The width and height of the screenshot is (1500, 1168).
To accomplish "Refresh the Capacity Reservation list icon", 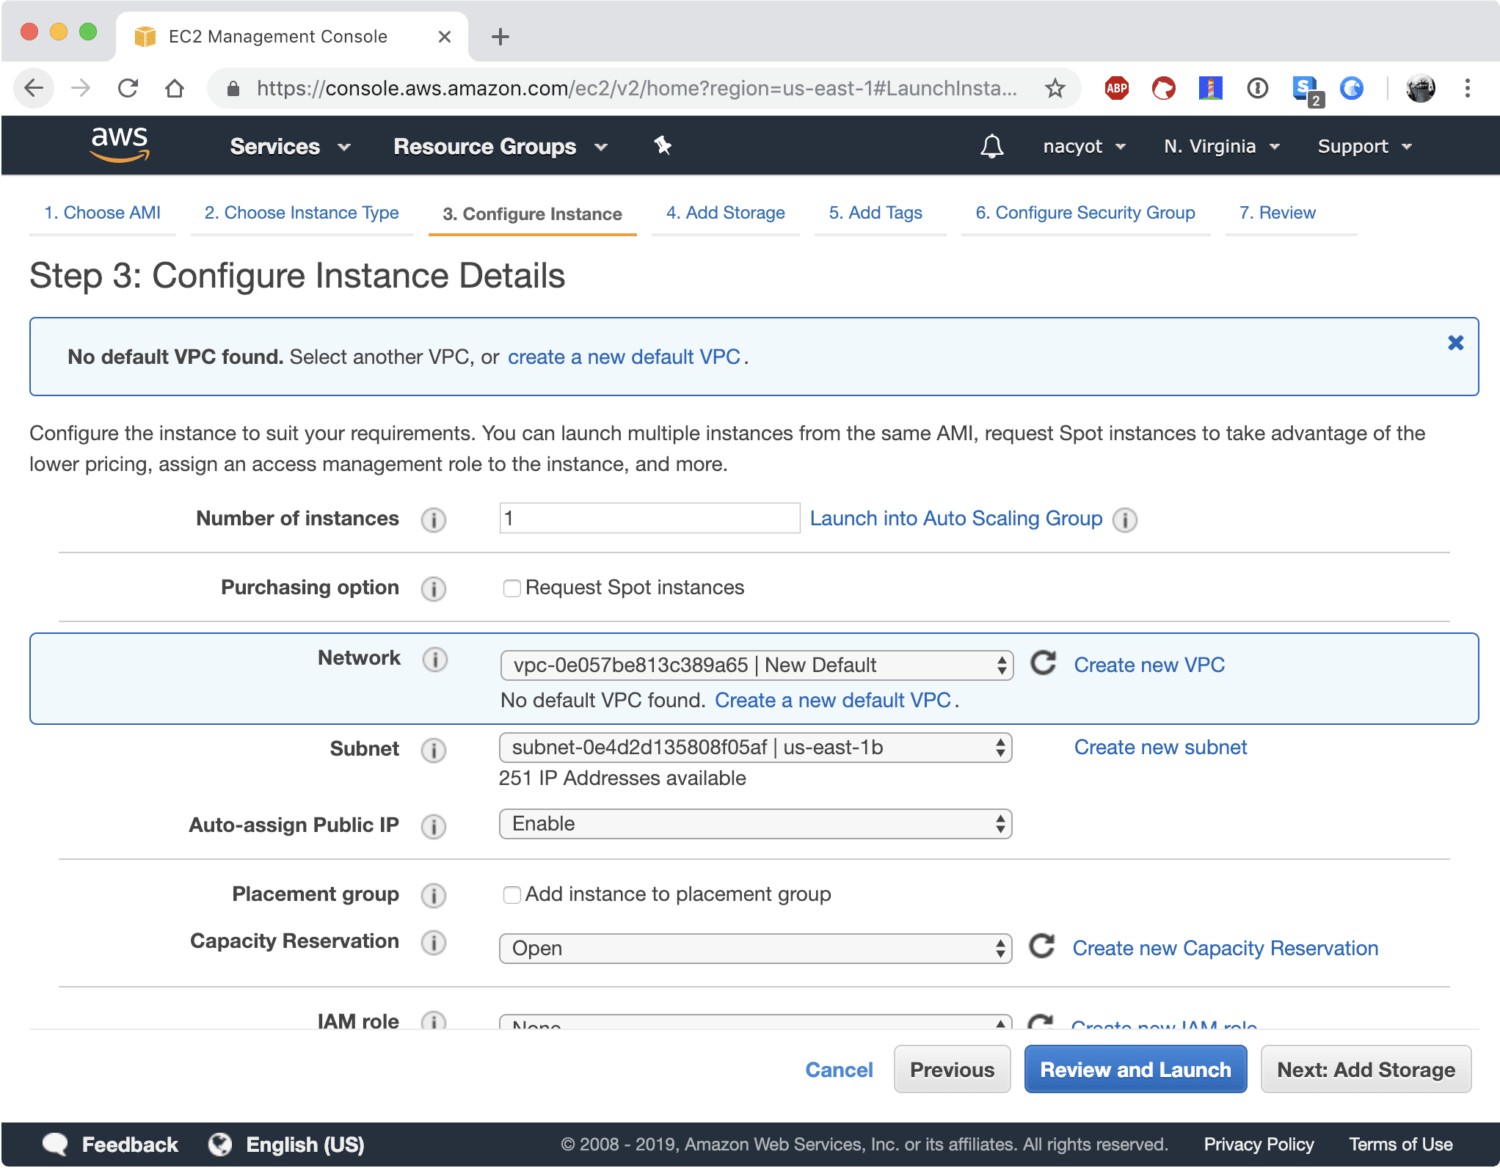I will coord(1042,946).
